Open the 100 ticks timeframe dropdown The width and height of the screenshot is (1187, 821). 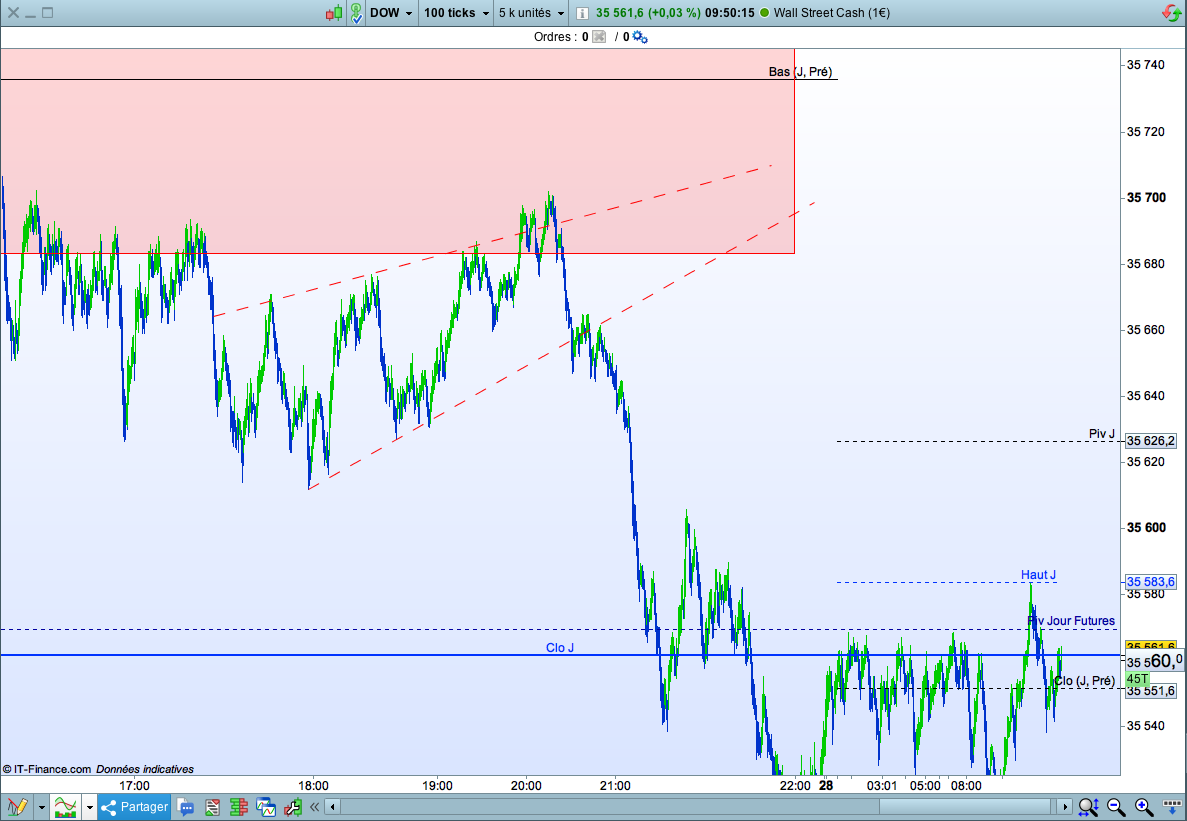[x=456, y=13]
